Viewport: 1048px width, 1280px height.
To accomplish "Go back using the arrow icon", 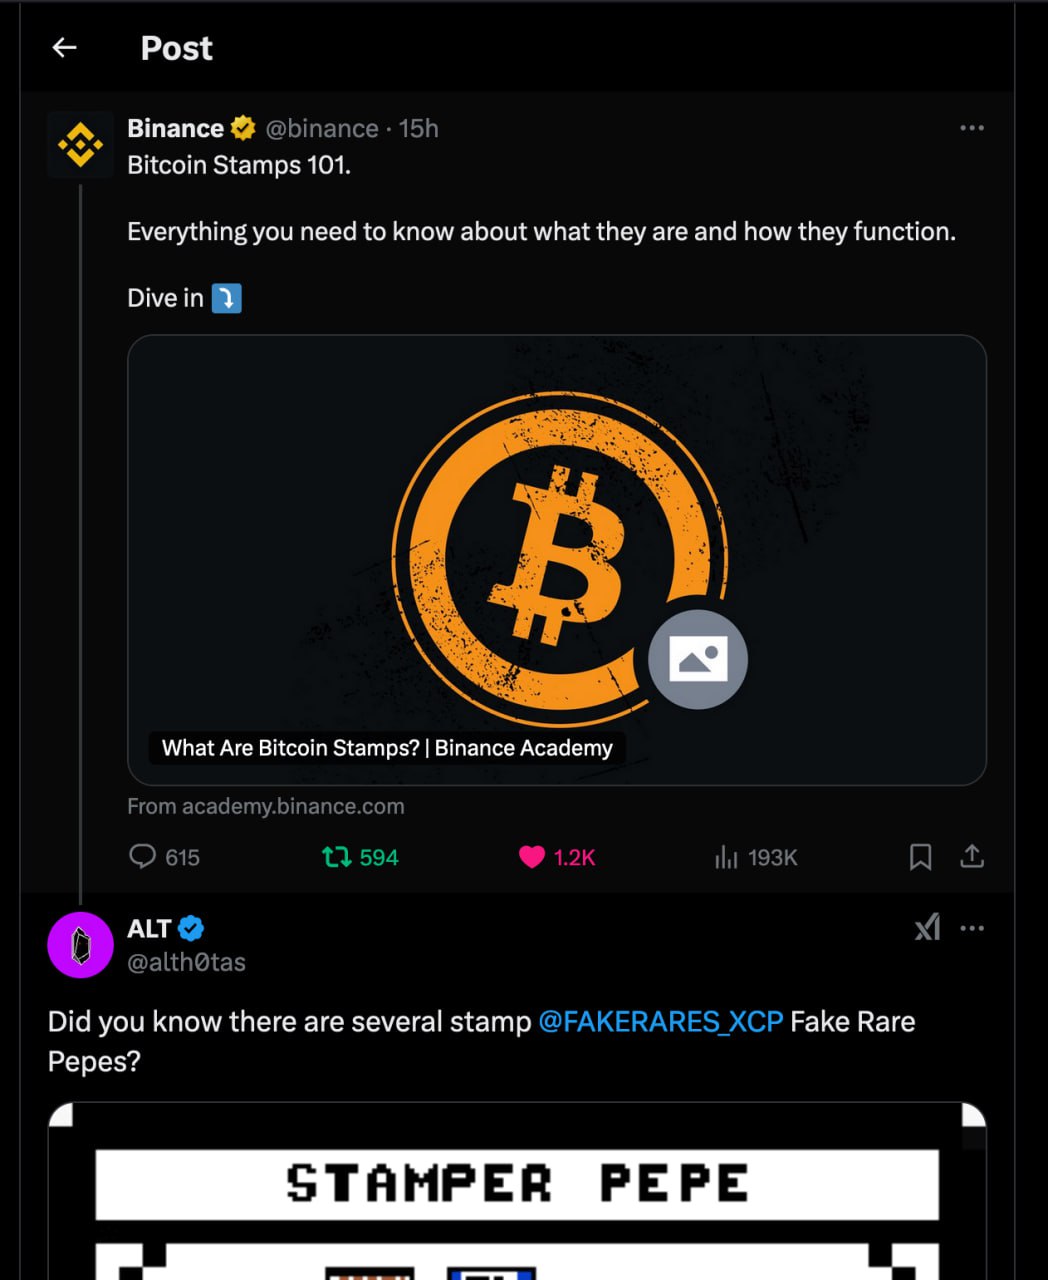I will pyautogui.click(x=65, y=47).
